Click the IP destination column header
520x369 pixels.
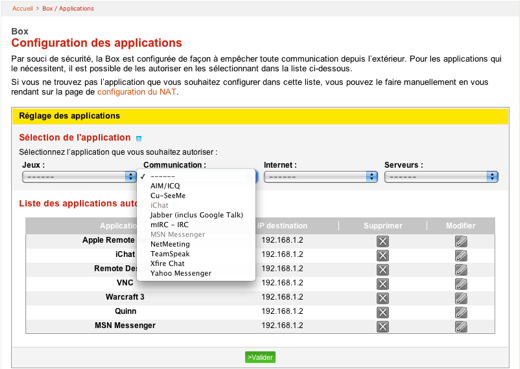(282, 226)
